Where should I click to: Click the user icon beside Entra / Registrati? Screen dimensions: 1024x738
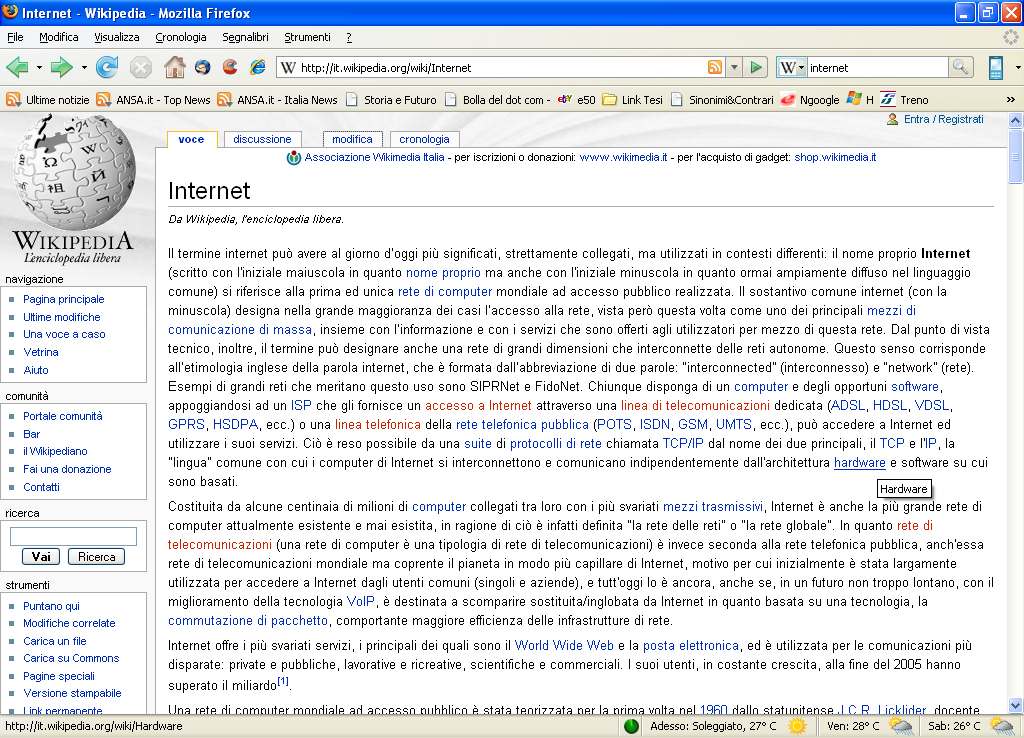click(x=892, y=119)
